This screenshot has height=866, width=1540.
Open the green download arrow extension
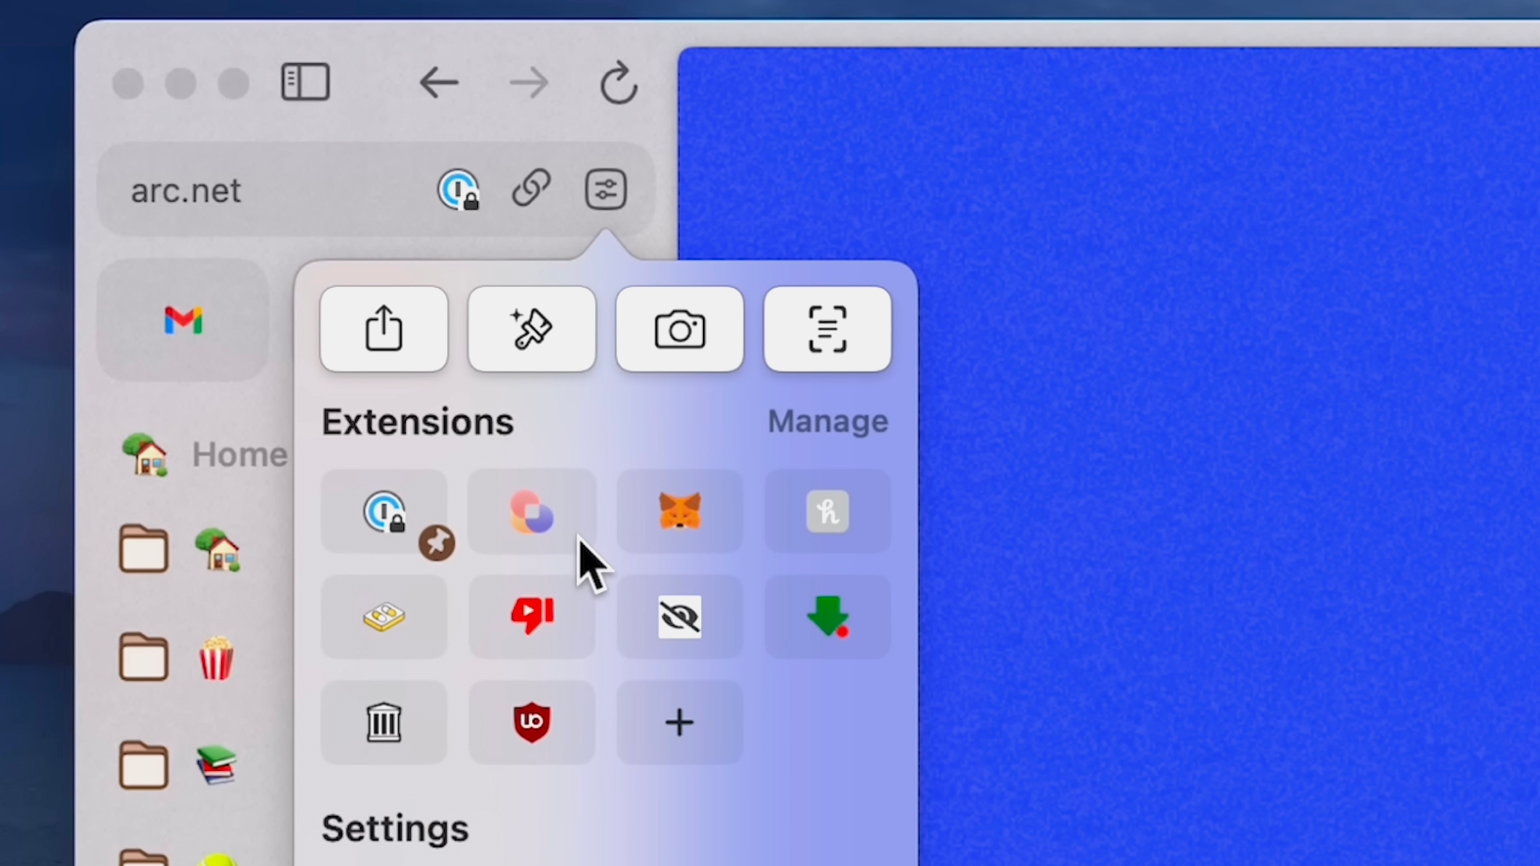pos(827,617)
